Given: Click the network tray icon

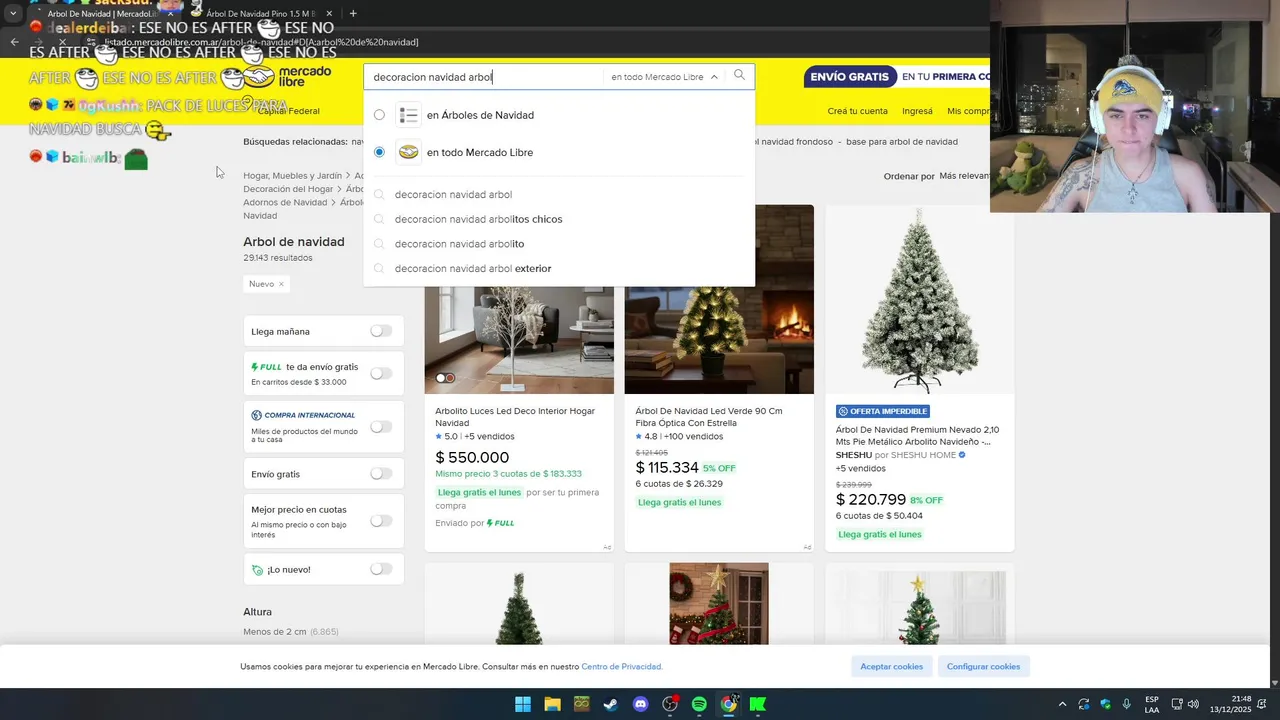Looking at the screenshot, I should [1177, 704].
